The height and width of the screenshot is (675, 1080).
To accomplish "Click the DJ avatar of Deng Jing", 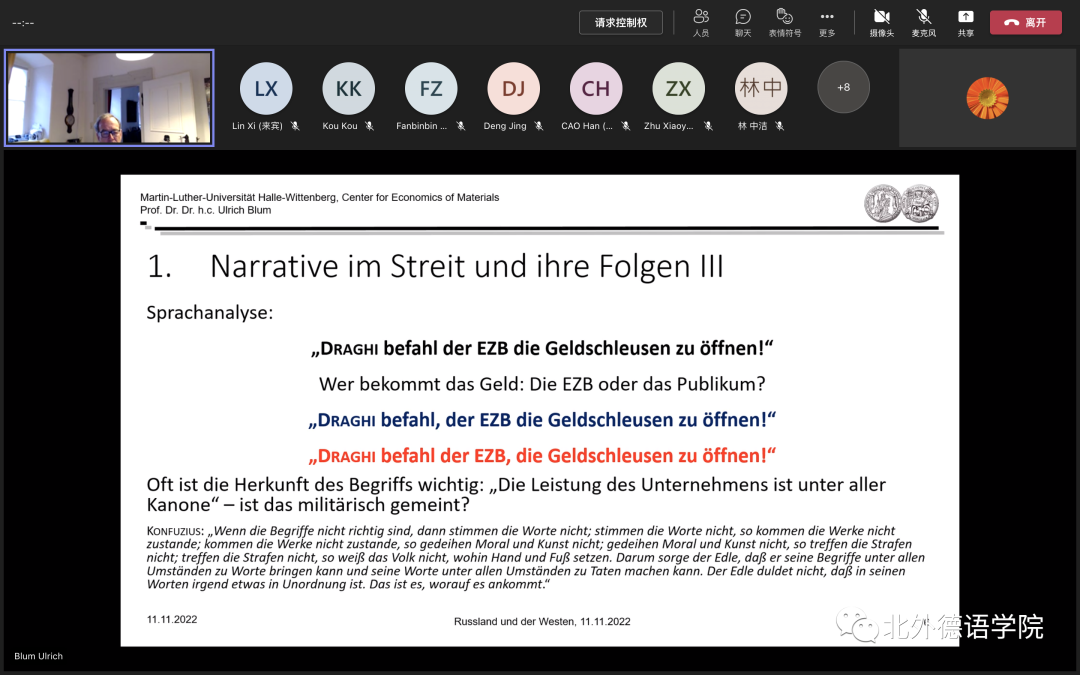I will [513, 89].
